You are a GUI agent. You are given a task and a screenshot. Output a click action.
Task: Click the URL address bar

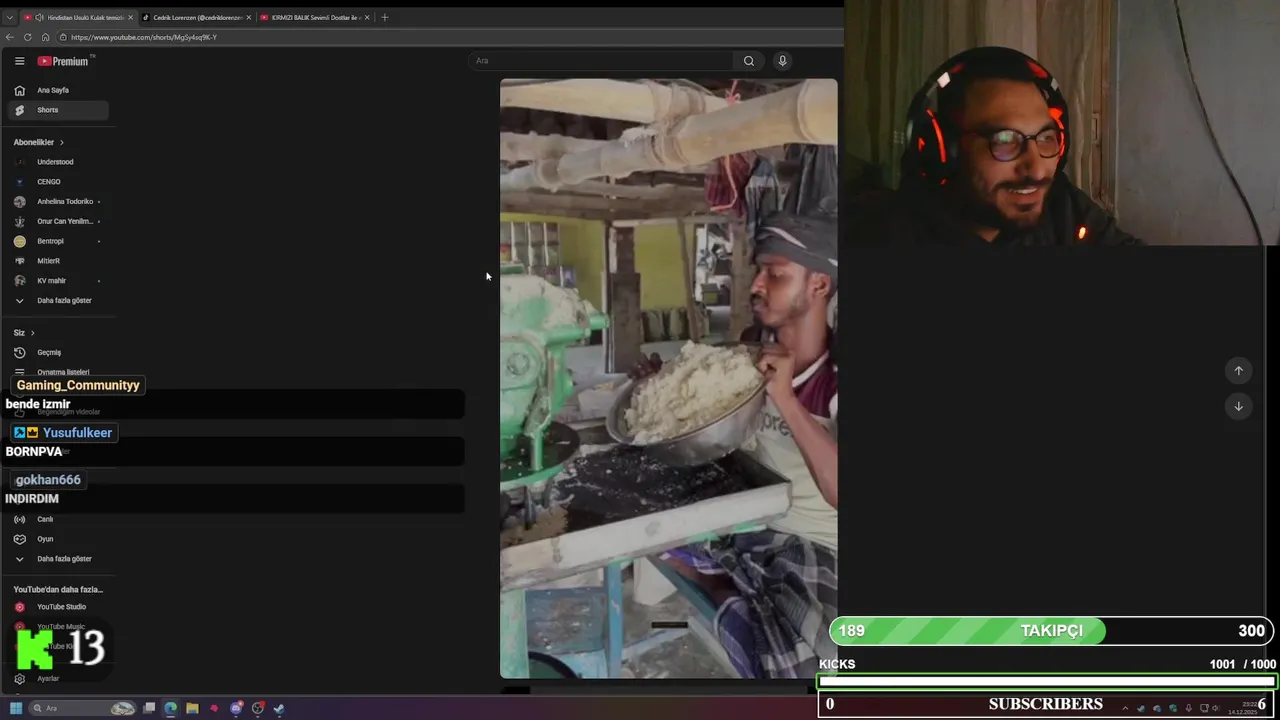point(450,37)
